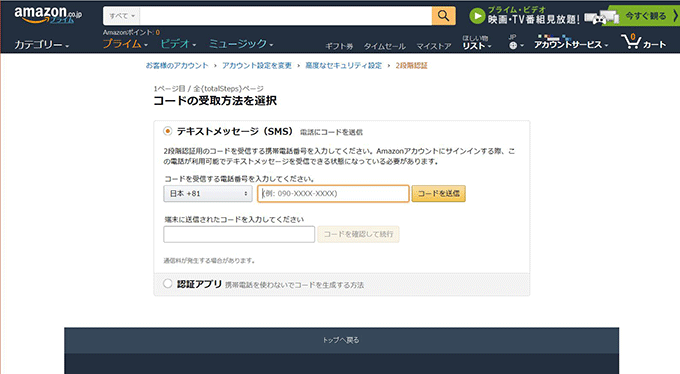Open the shopping cart icon
This screenshot has height=374, width=680.
click(630, 42)
